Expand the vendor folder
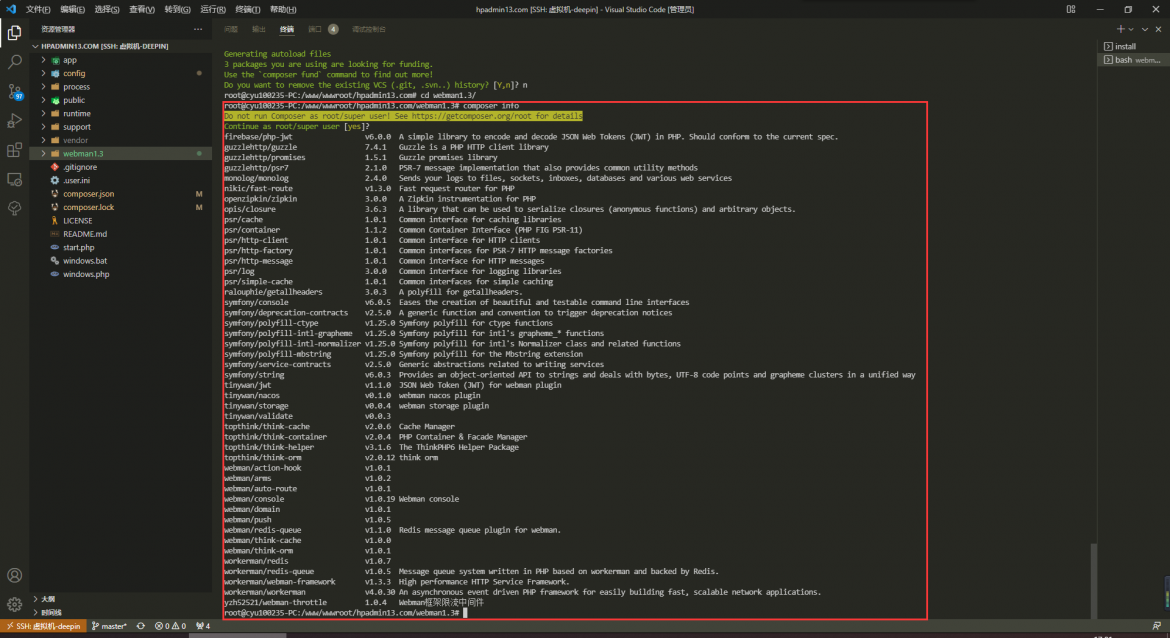The image size is (1170, 638). tap(121, 140)
